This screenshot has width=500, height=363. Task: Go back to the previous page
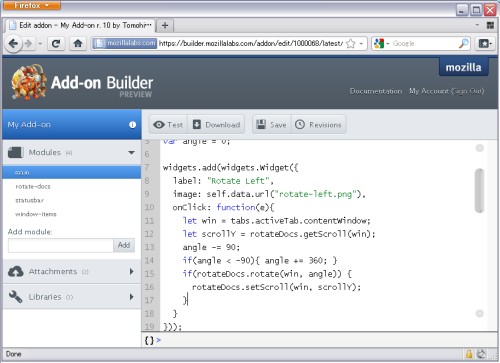(x=14, y=43)
